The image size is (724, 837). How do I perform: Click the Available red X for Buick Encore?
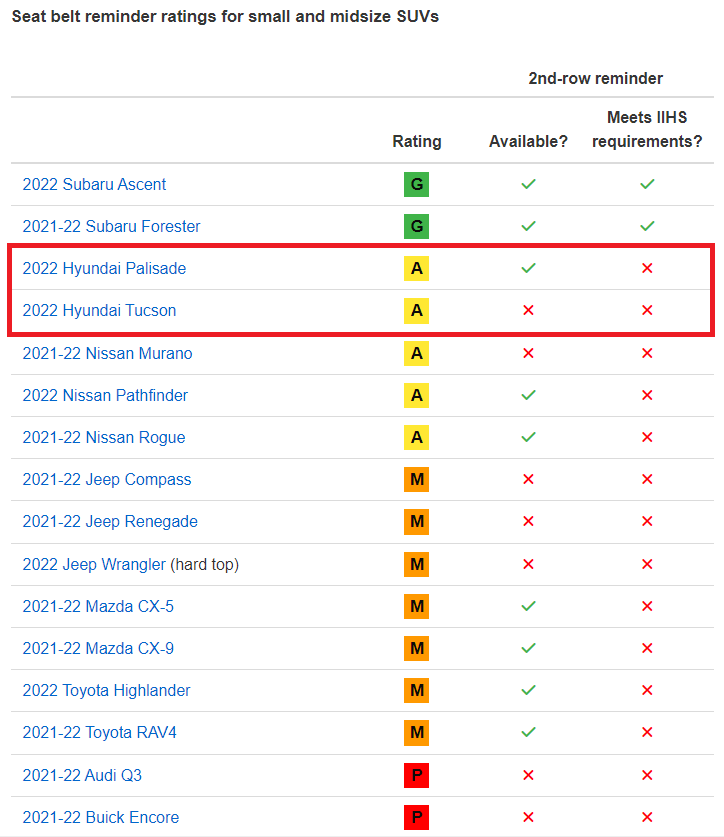pyautogui.click(x=528, y=817)
